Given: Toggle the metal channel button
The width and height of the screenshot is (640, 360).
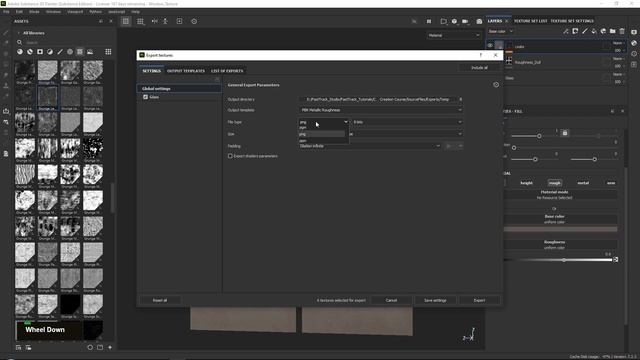Looking at the screenshot, I should [x=583, y=183].
